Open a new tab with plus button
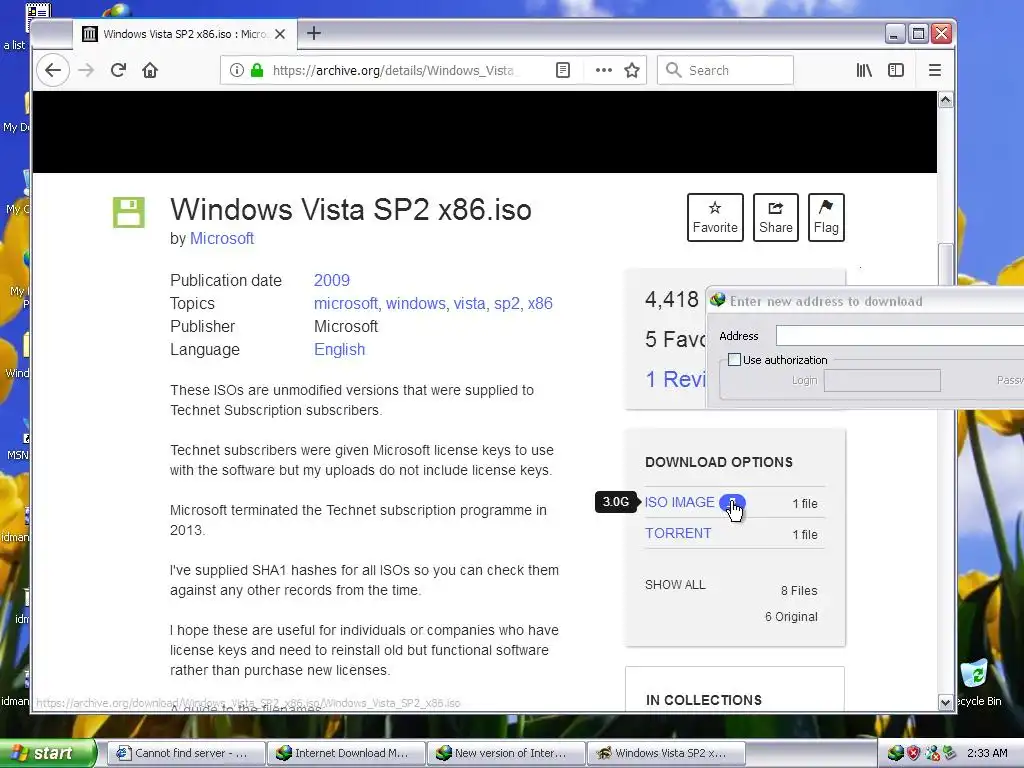 tap(313, 33)
